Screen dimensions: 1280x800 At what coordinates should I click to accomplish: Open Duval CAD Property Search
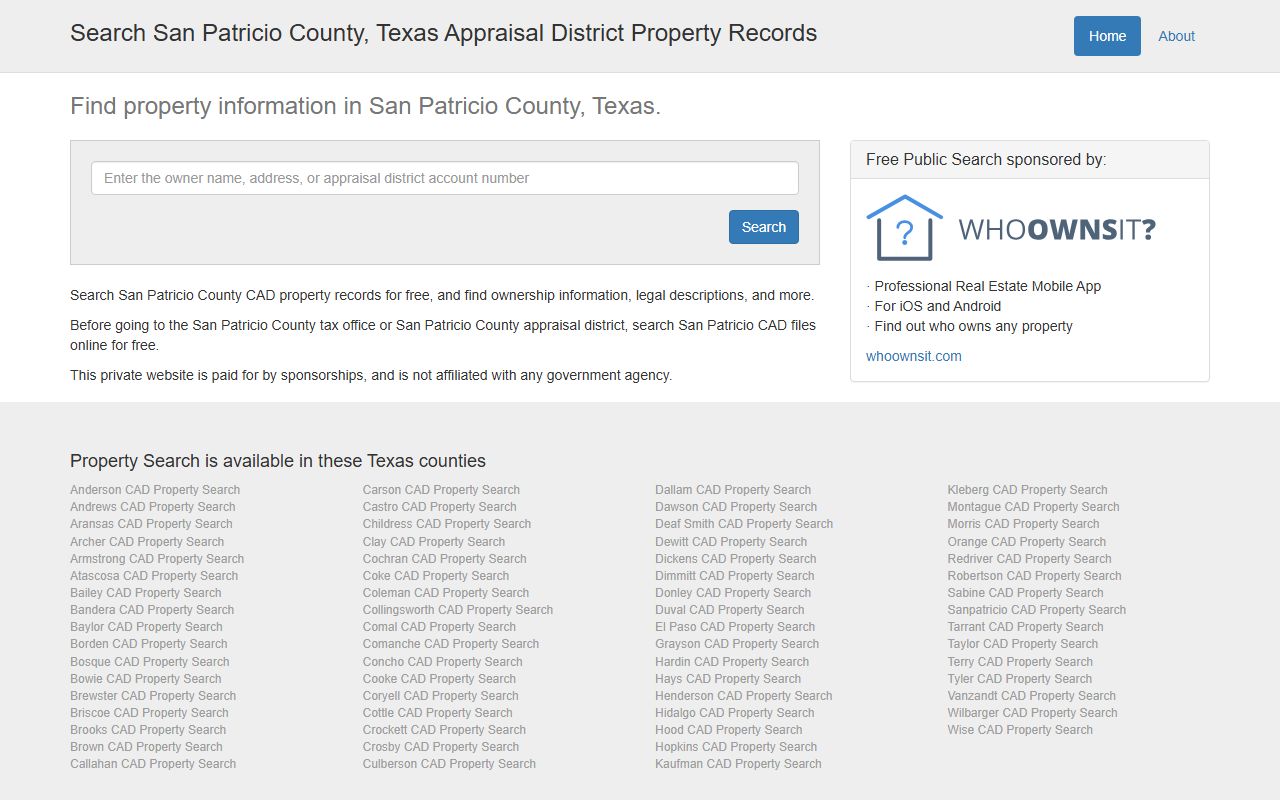(730, 610)
